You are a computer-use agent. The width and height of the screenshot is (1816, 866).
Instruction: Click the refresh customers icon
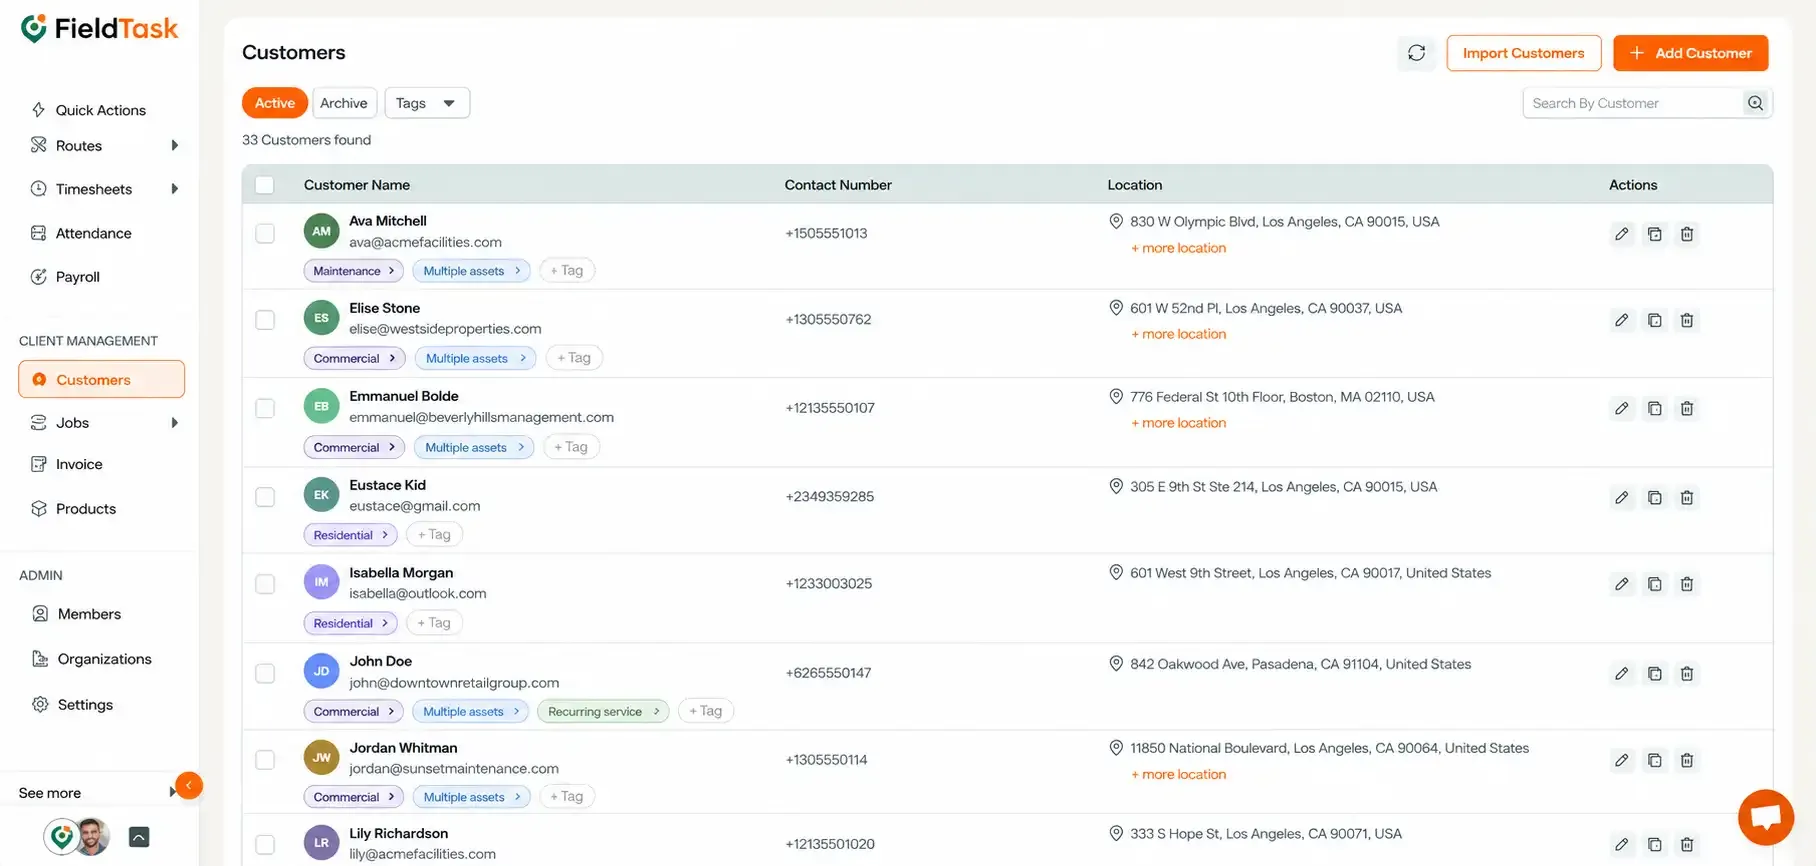click(1416, 53)
